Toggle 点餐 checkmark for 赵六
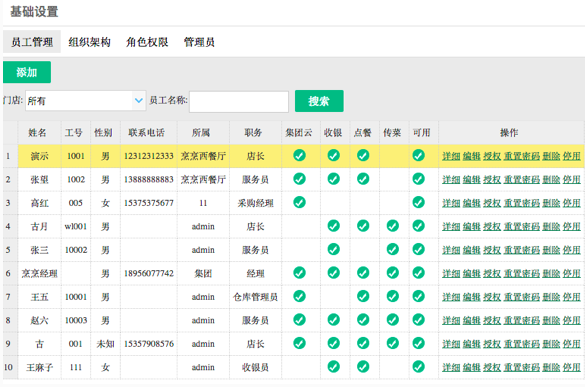 (x=363, y=320)
